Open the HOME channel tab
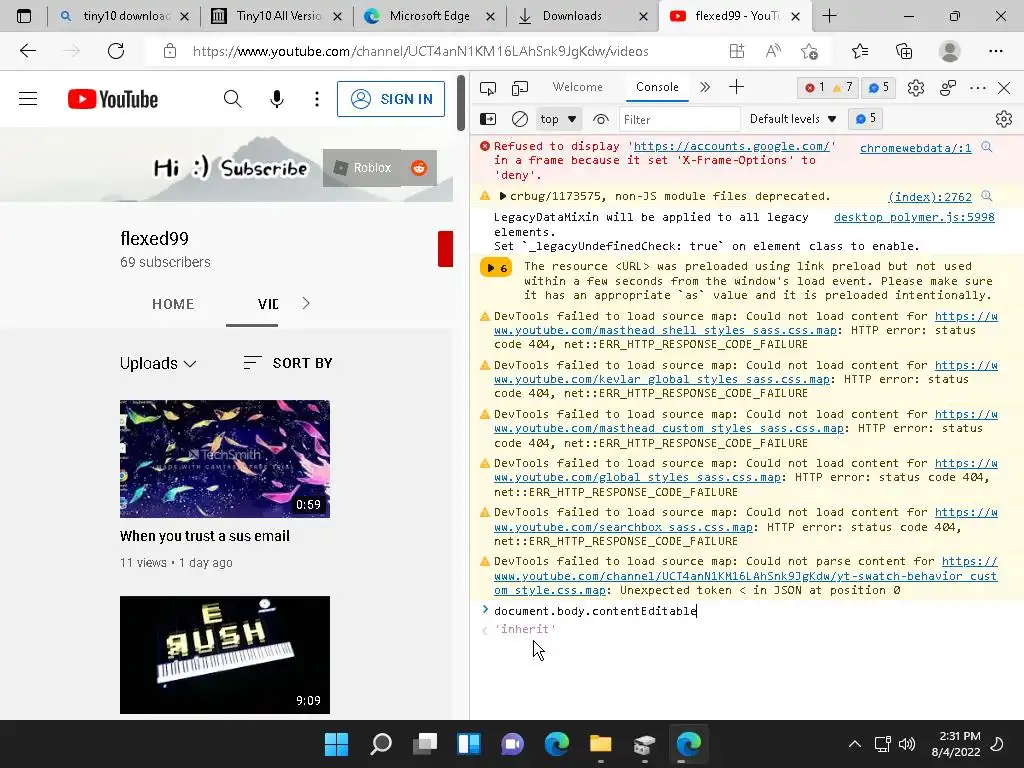 173,304
